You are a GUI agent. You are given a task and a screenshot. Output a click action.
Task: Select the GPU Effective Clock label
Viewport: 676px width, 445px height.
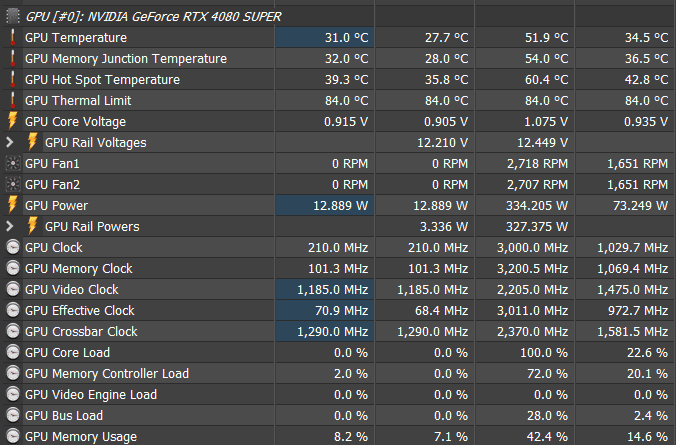pos(80,311)
